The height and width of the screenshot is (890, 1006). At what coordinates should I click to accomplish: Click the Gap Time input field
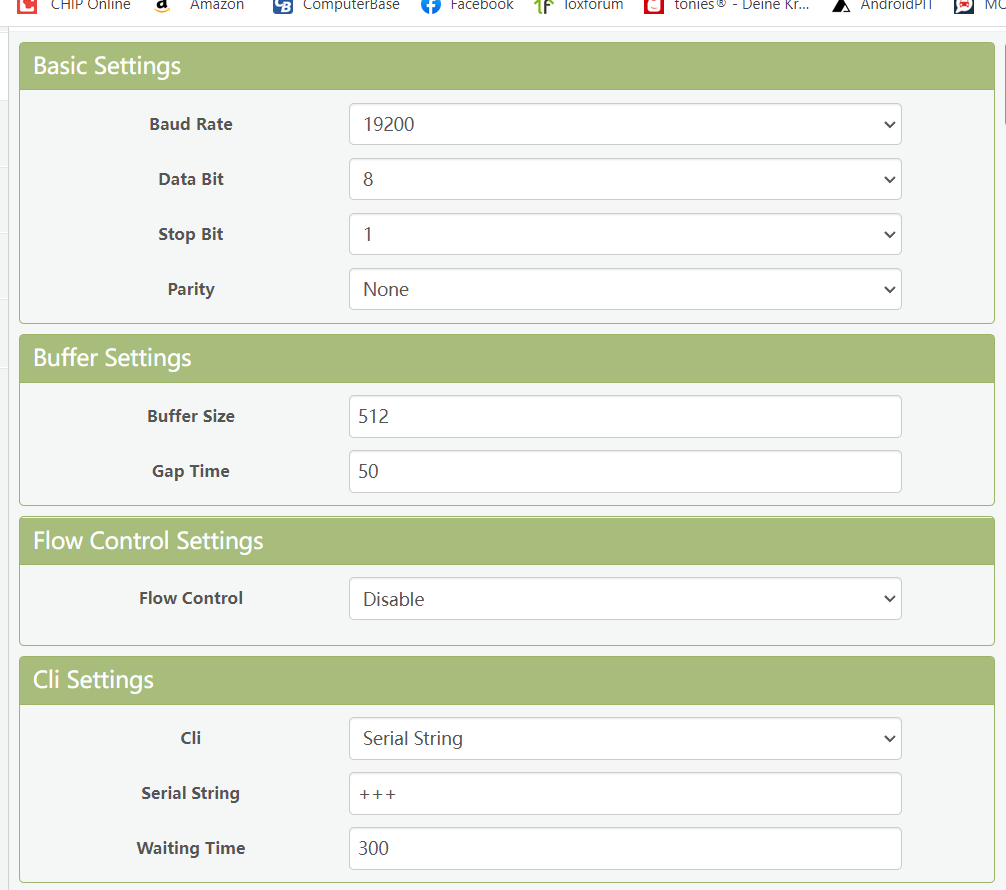(625, 472)
